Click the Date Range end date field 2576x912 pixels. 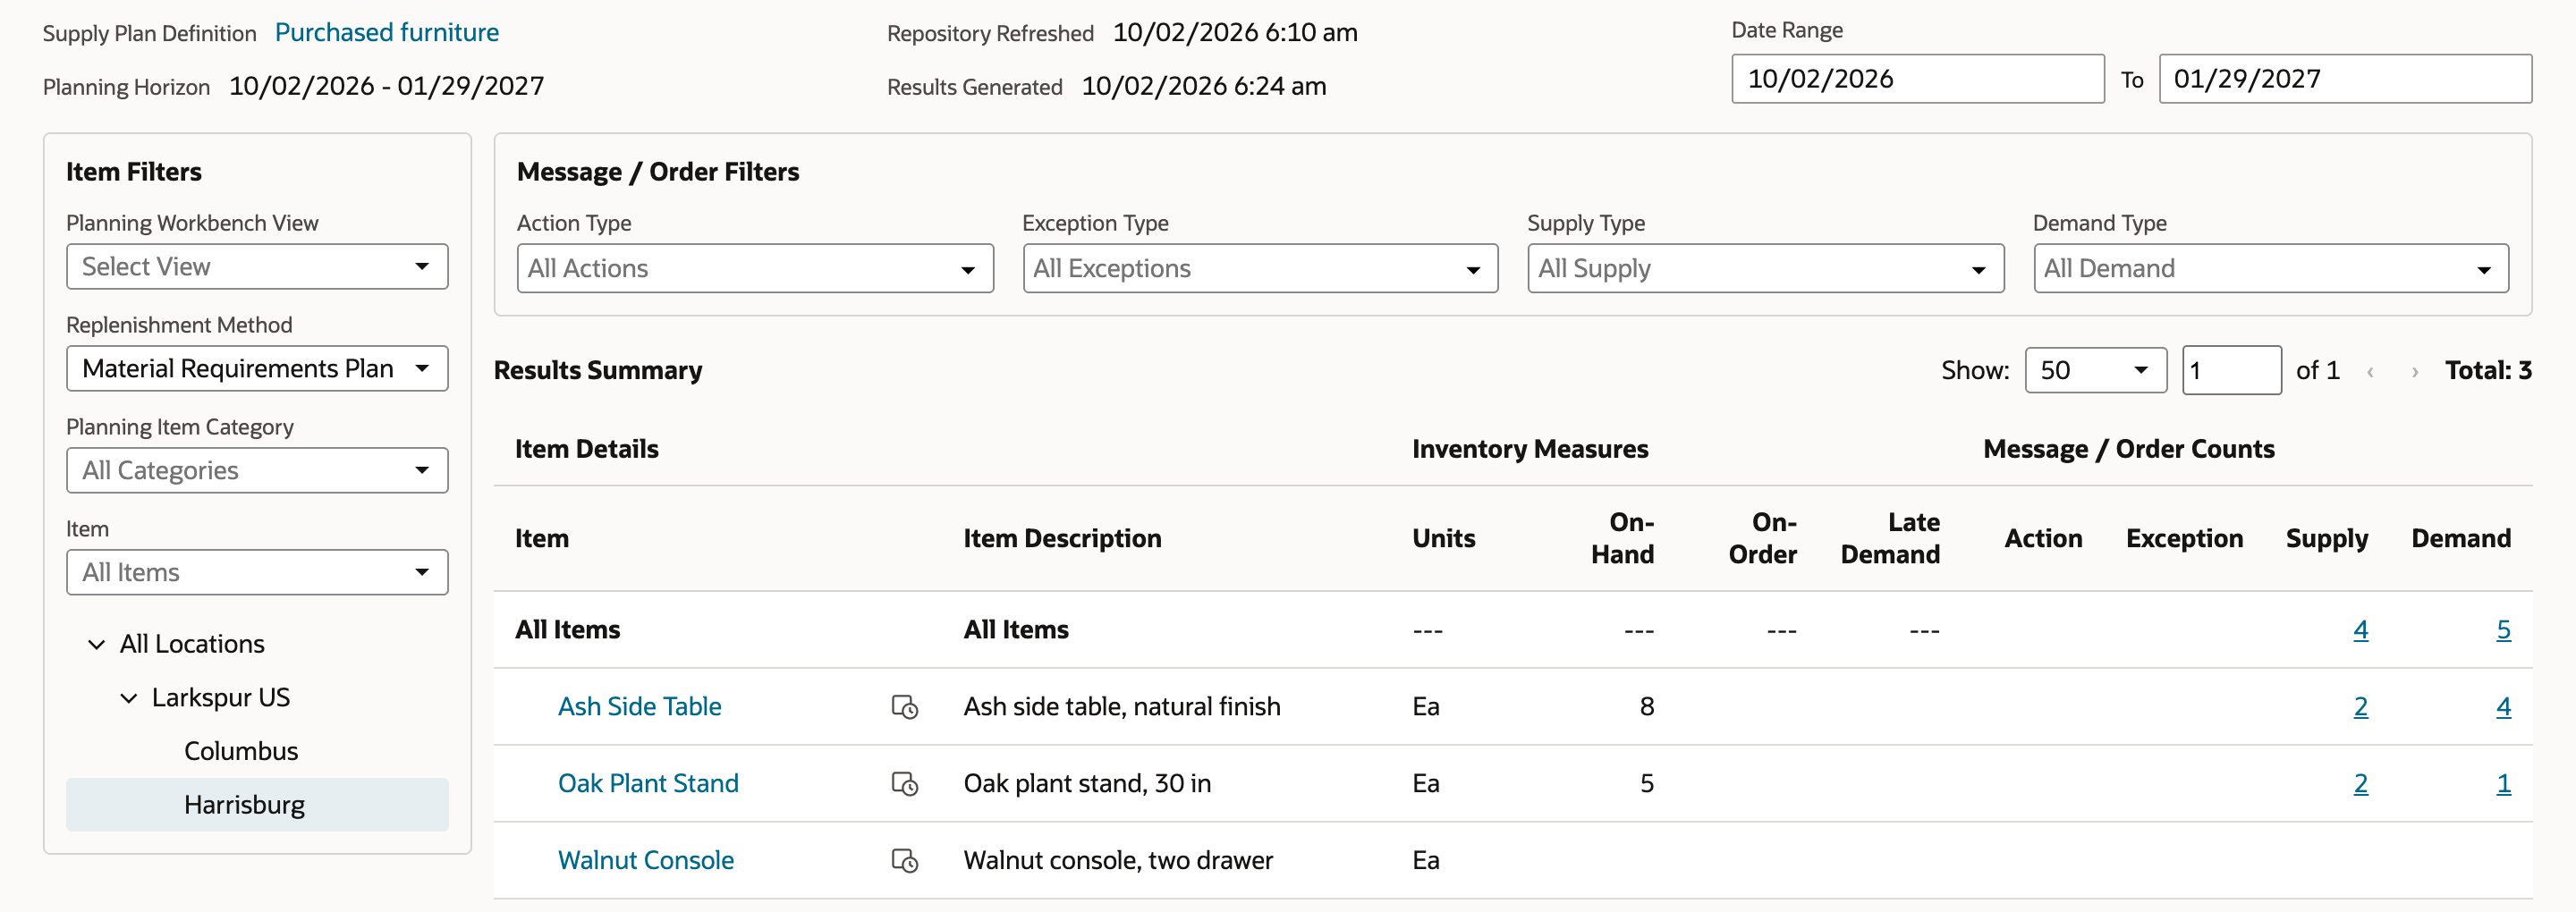2345,79
